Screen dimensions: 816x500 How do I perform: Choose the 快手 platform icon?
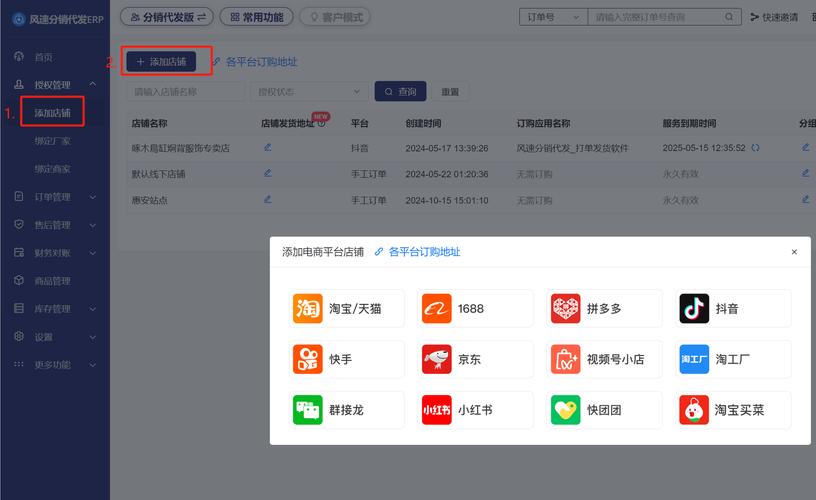[308, 359]
